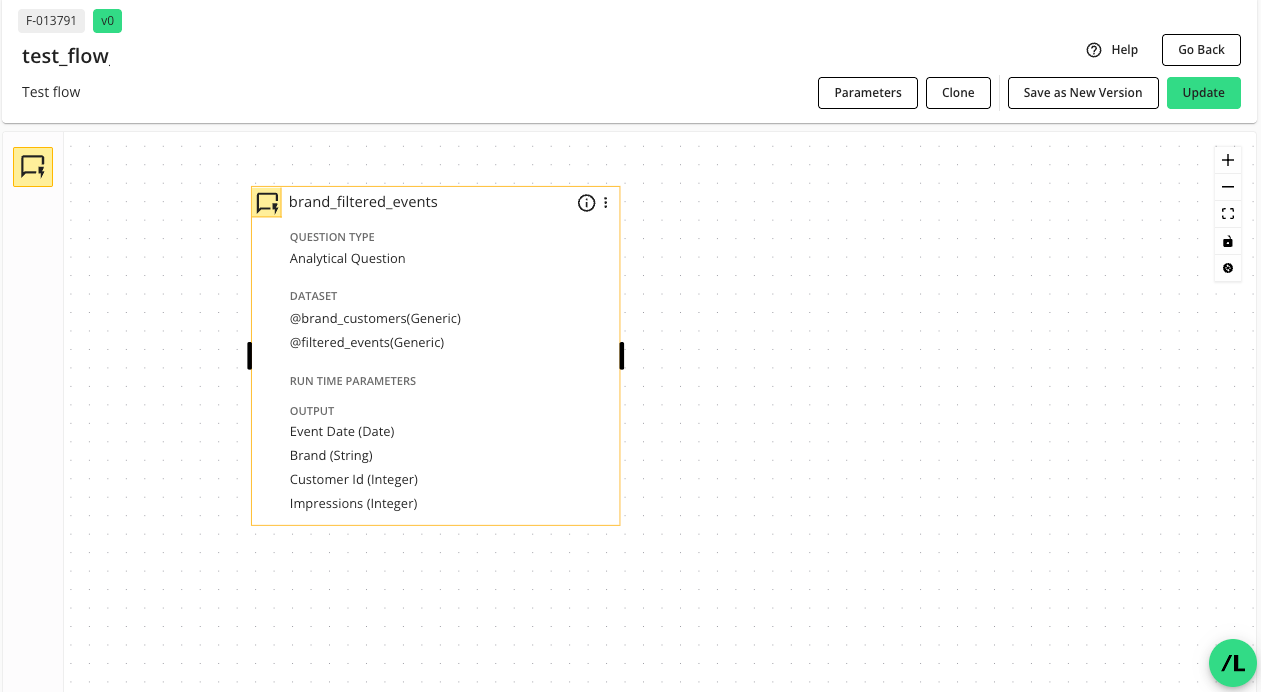
Task: Click the node type icon on brand_filtered_events header
Action: 266,202
